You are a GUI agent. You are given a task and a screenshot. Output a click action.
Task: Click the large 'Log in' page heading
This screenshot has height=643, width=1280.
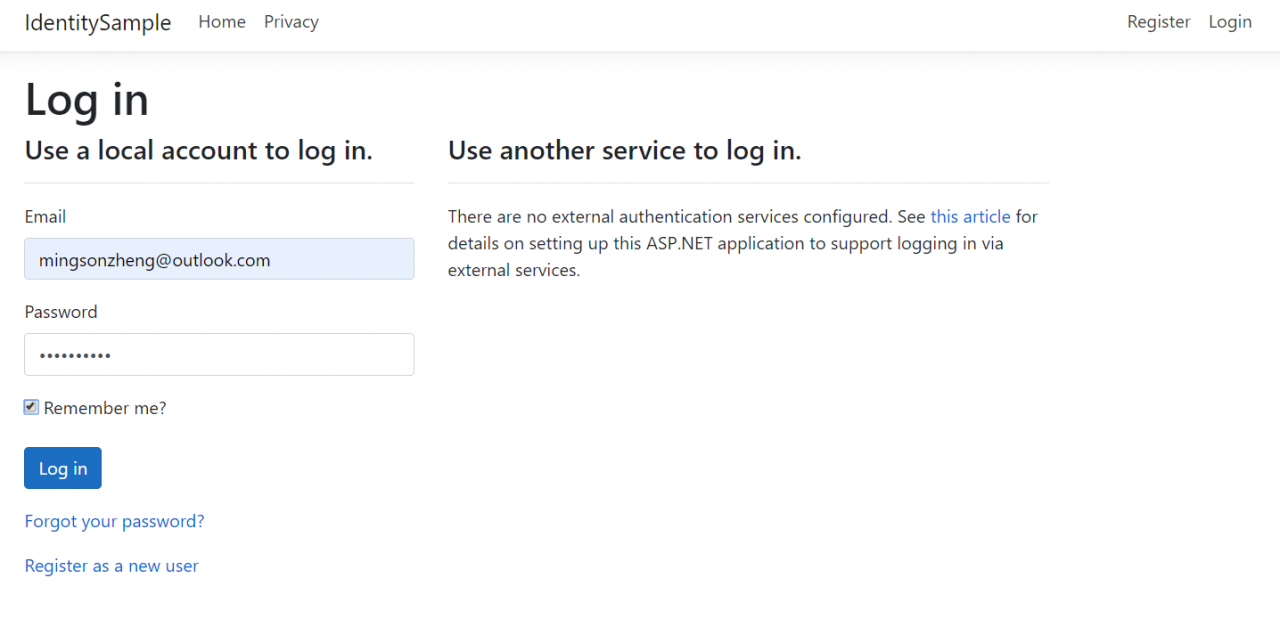87,100
